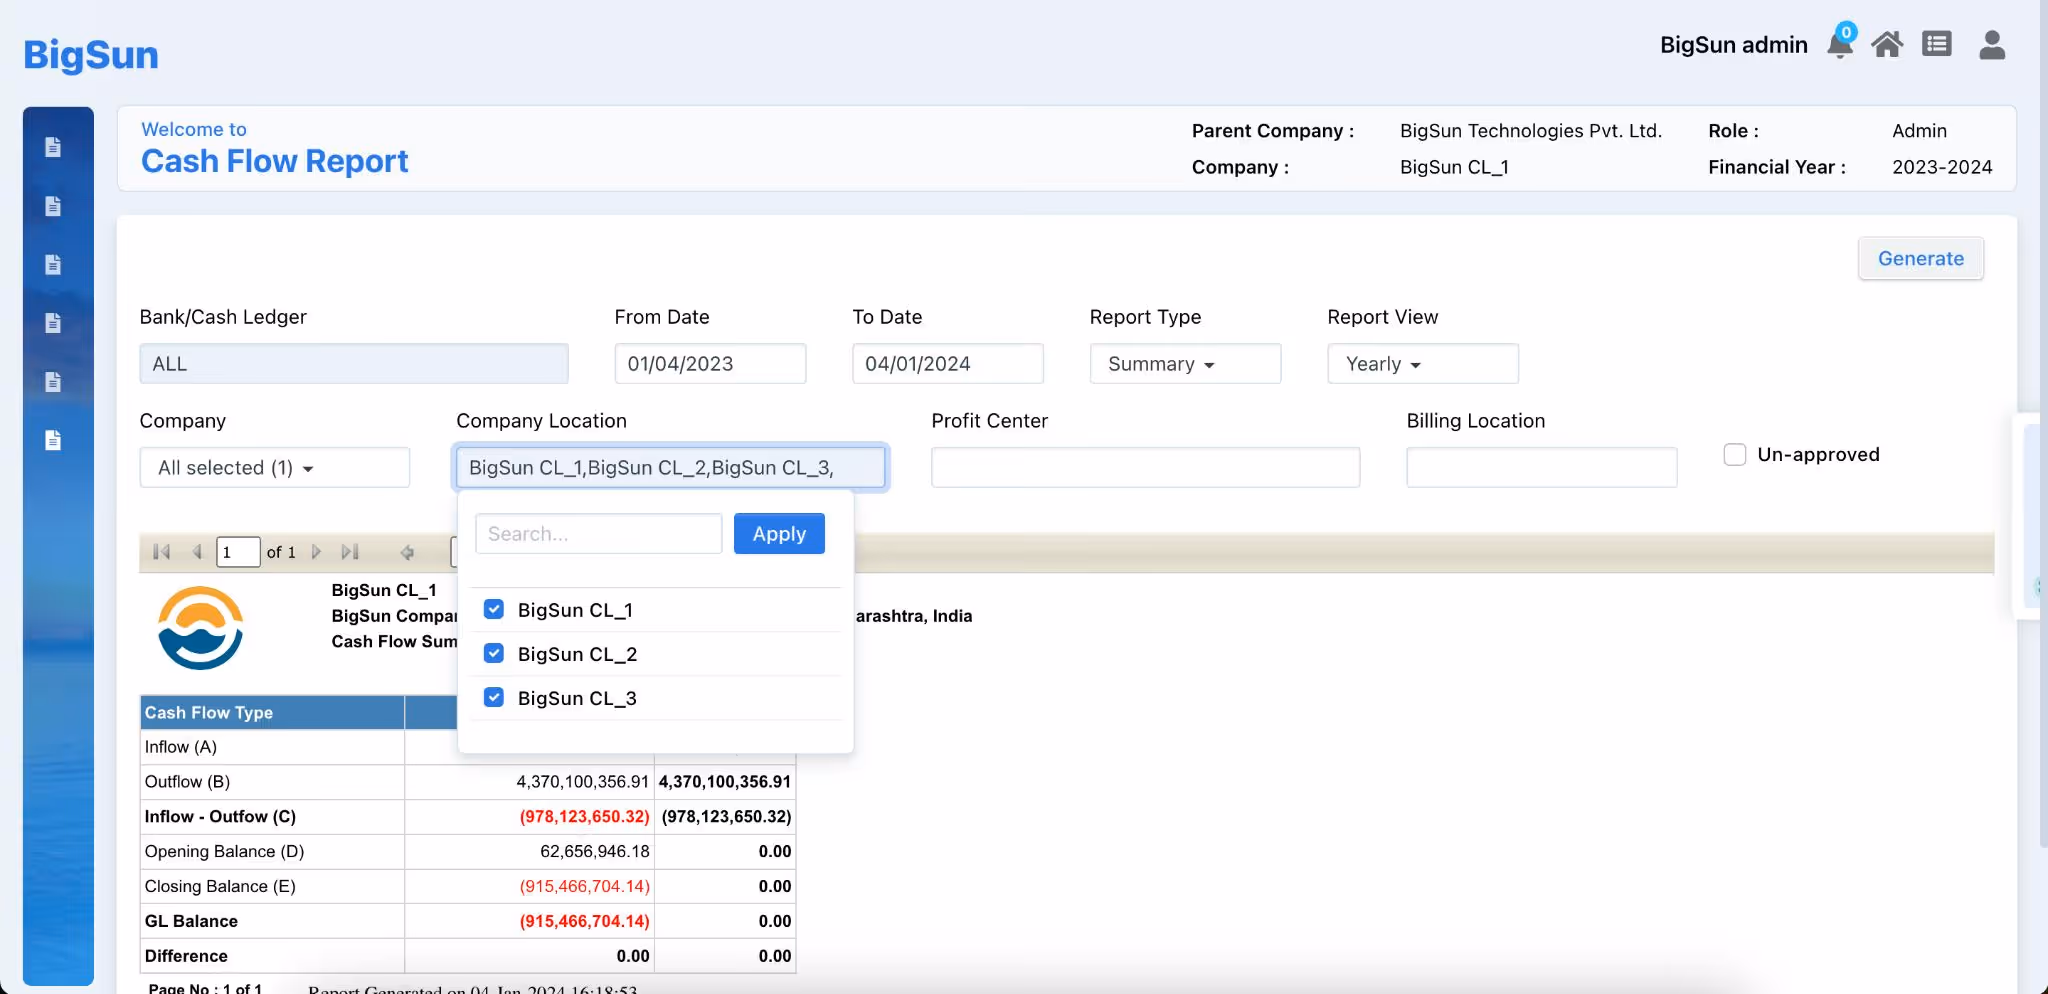2048x994 pixels.
Task: Select the Inflow (A) row label
Action: click(x=181, y=747)
